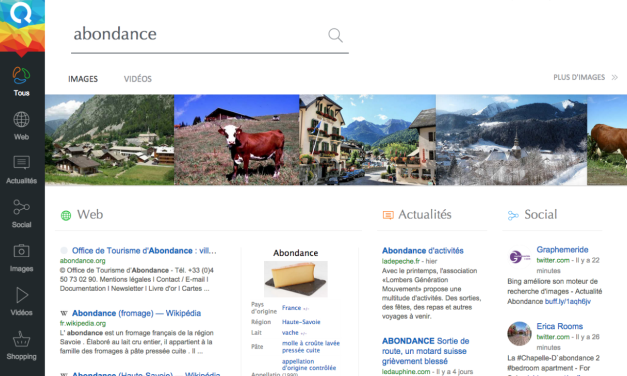Open the ledauphine.com source link

406,372
